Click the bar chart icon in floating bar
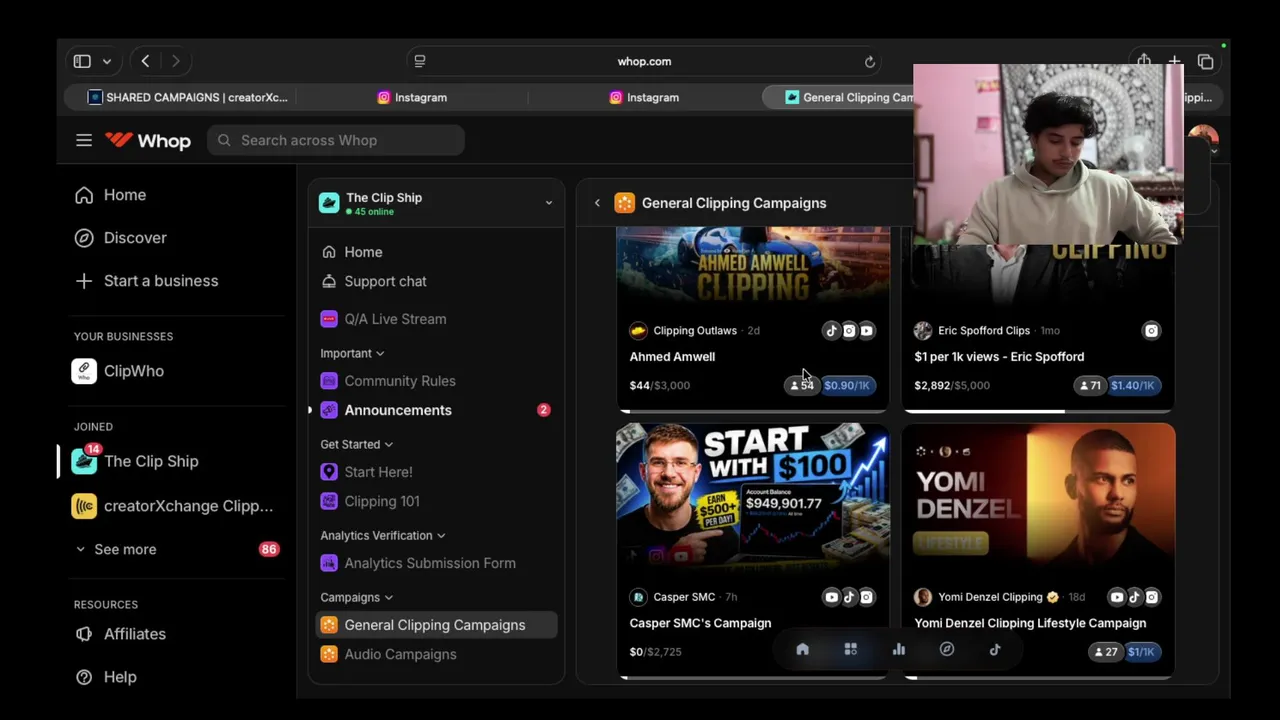Image resolution: width=1280 pixels, height=720 pixels. click(x=899, y=650)
